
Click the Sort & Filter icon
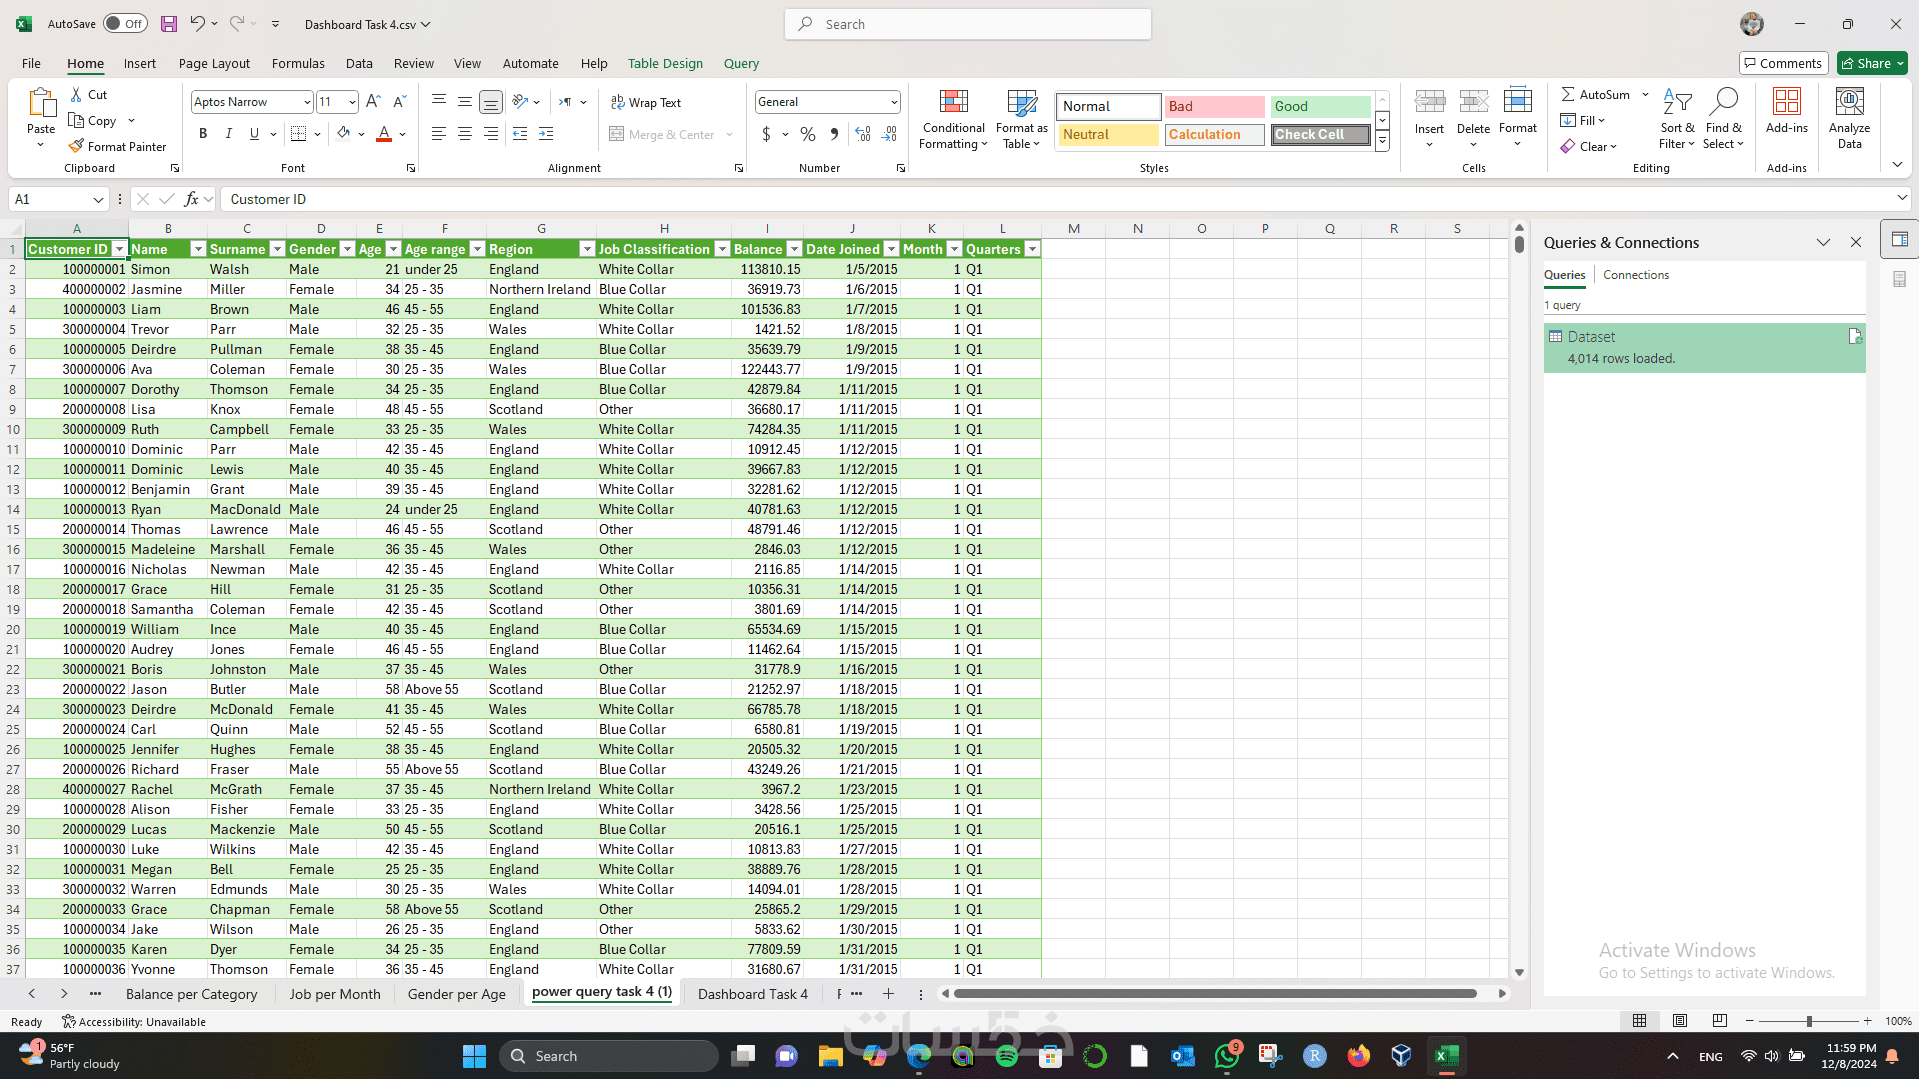pyautogui.click(x=1677, y=118)
